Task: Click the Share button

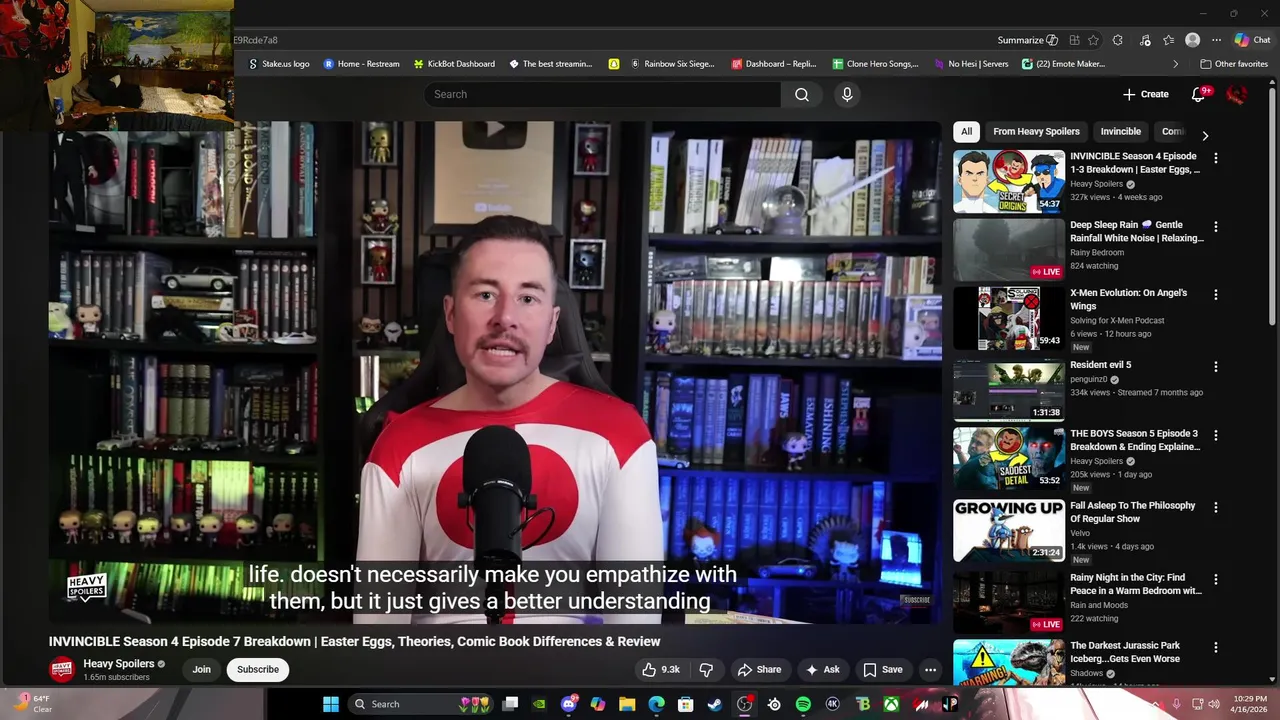Action: click(759, 670)
